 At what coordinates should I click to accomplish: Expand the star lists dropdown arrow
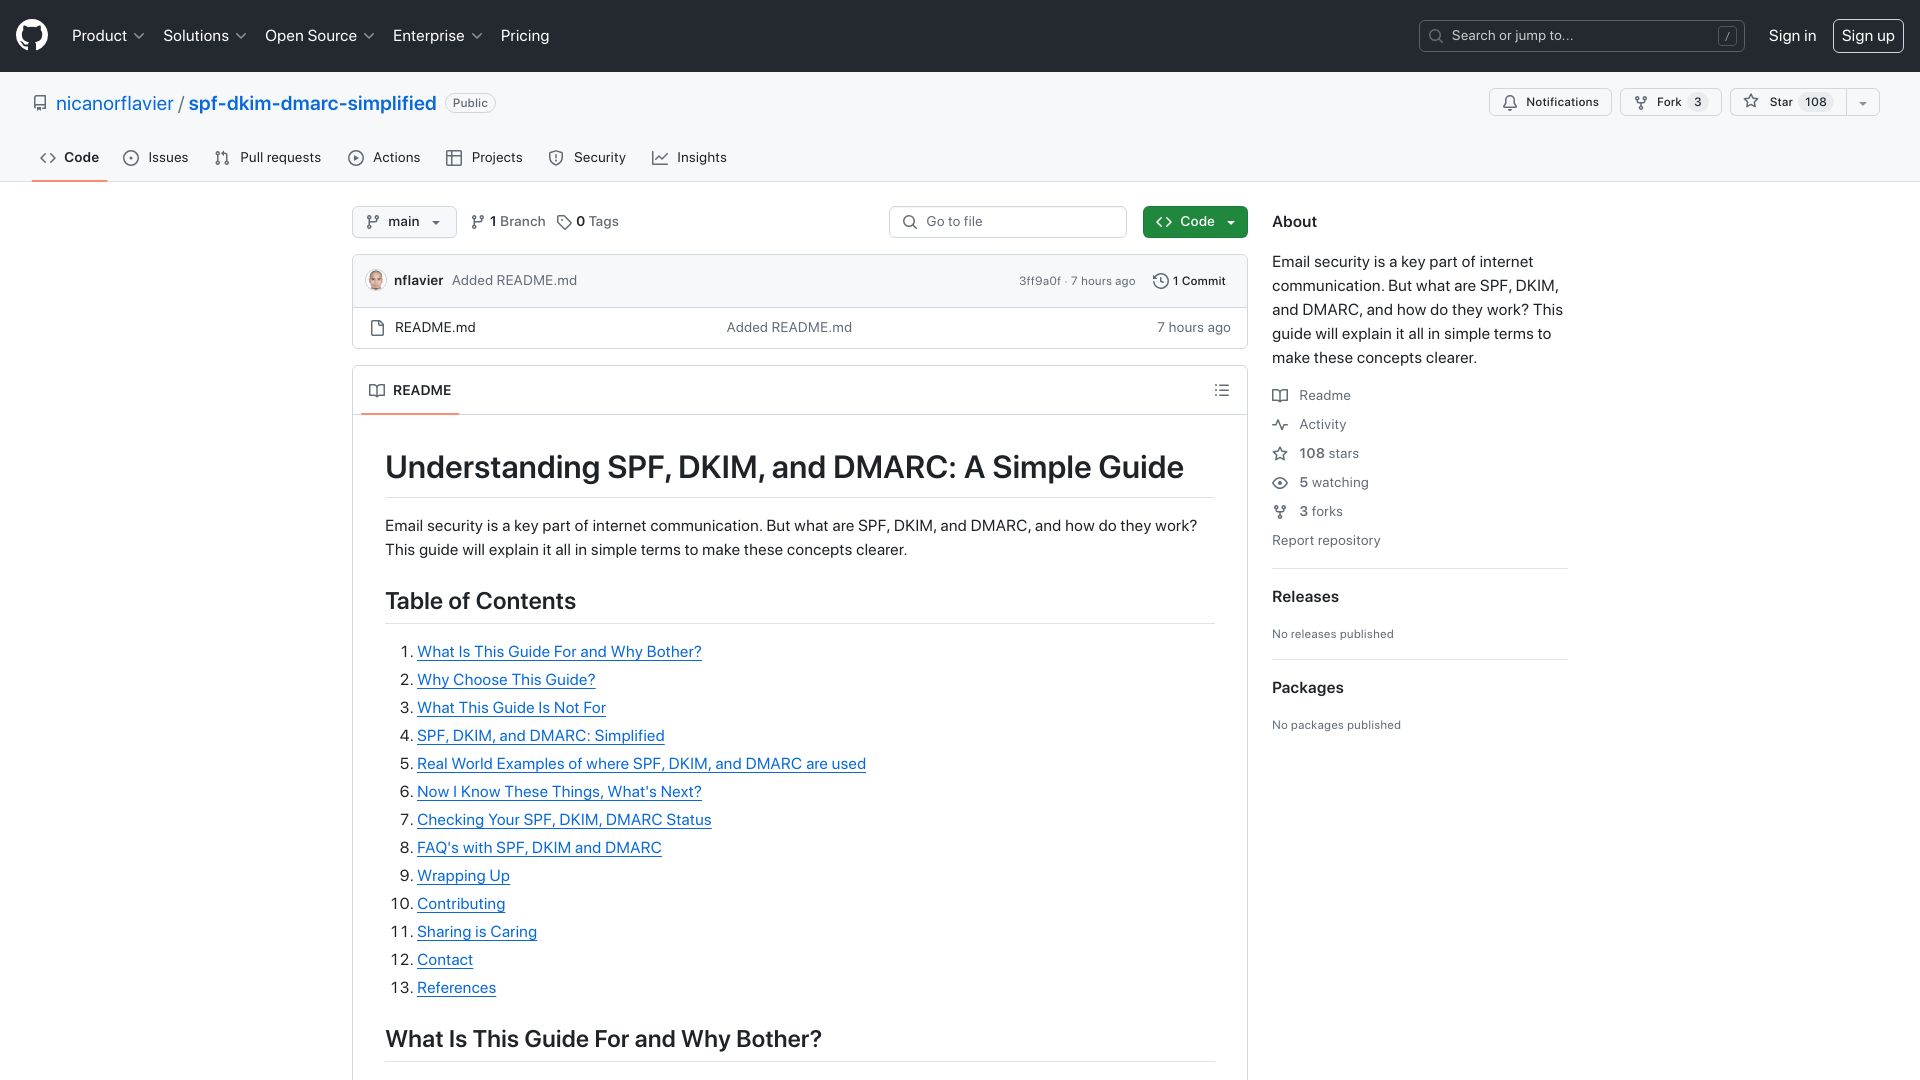1862,102
